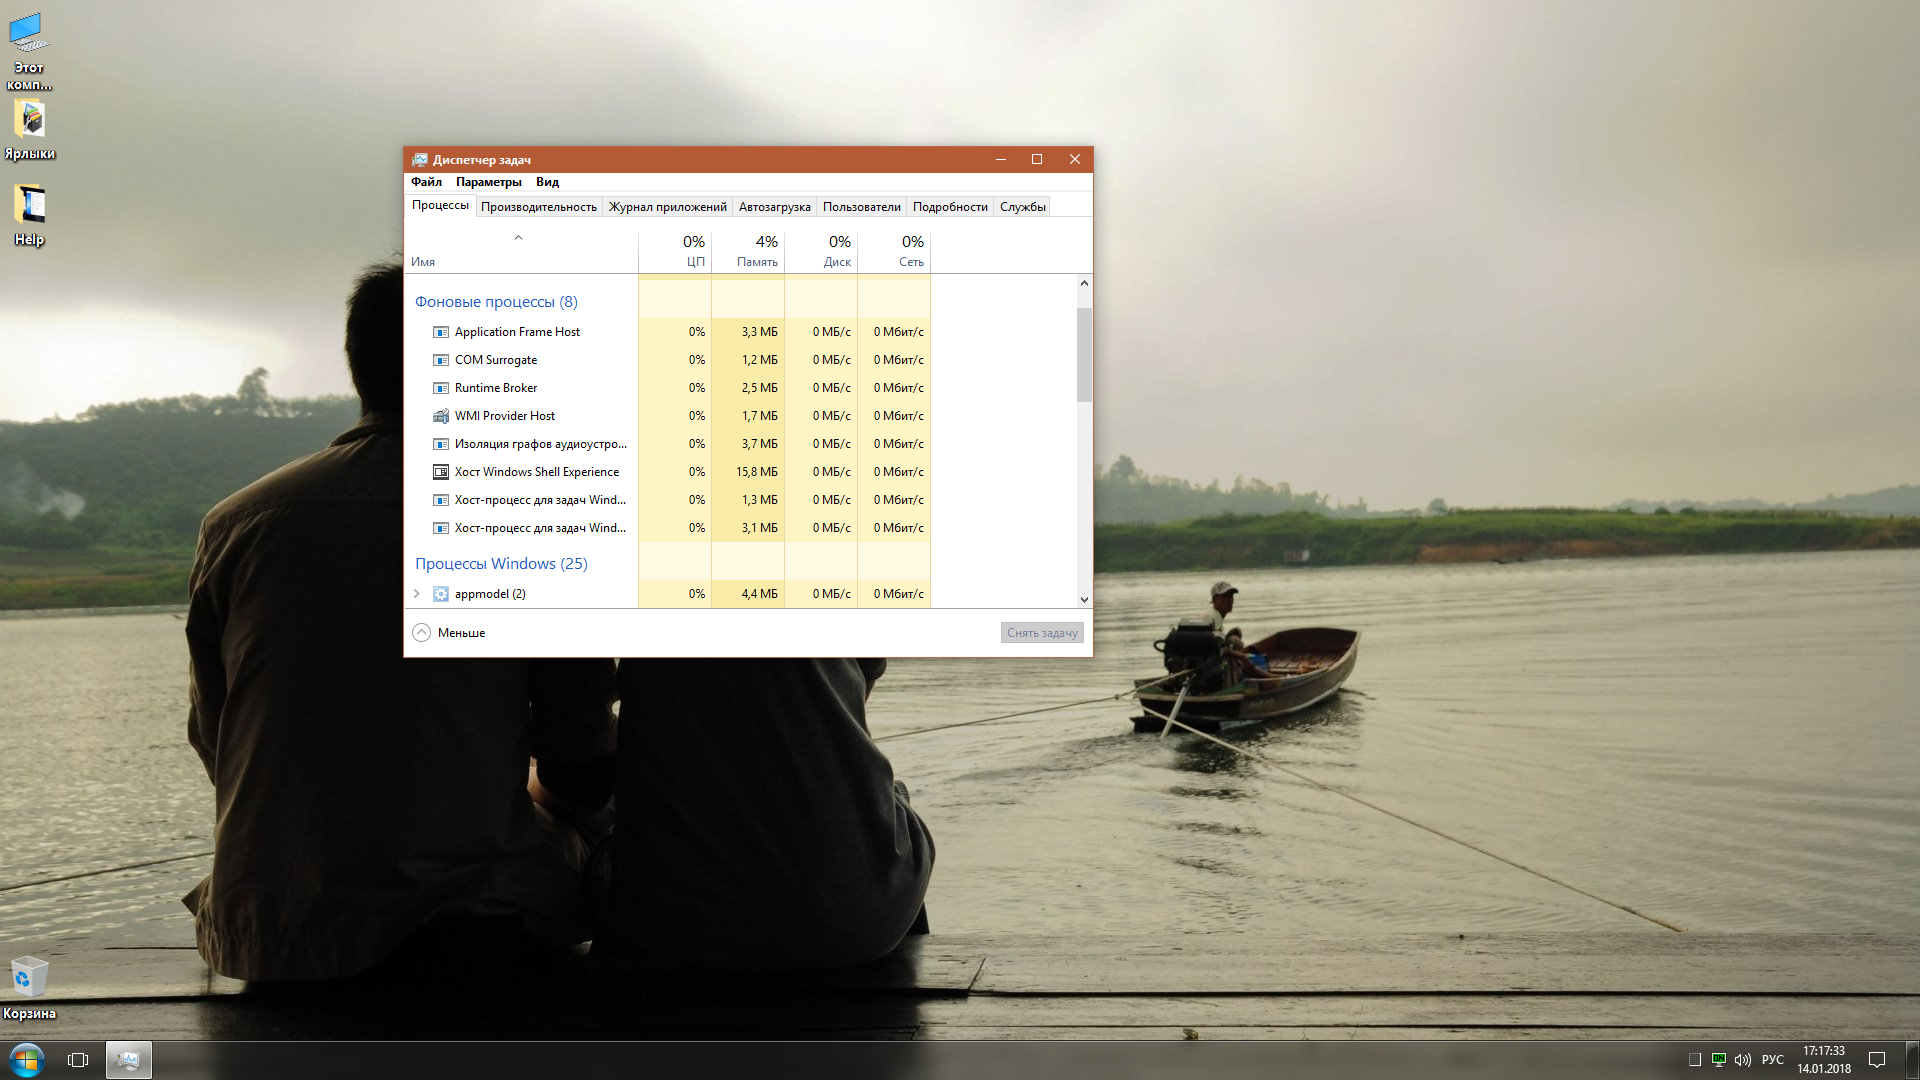This screenshot has width=1920, height=1080.
Task: Click the appmodel gear icon
Action: pos(440,594)
